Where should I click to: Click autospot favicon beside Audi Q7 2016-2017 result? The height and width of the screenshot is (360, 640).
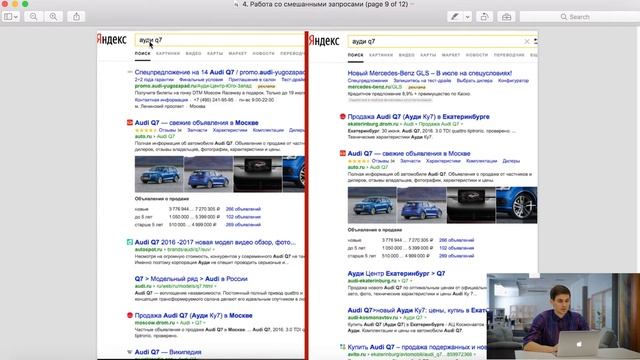pyautogui.click(x=130, y=242)
